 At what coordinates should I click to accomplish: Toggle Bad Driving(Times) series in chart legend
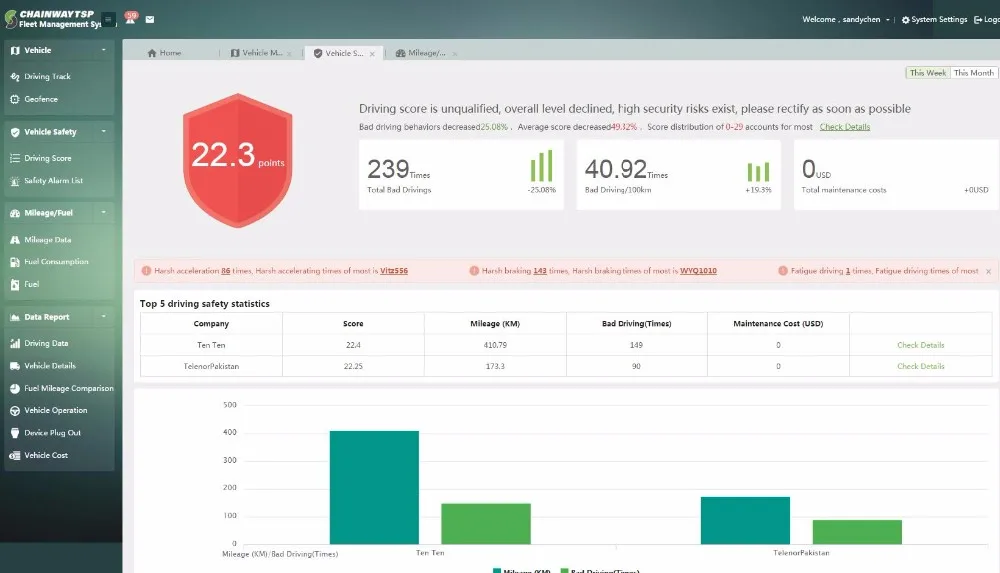[599, 570]
